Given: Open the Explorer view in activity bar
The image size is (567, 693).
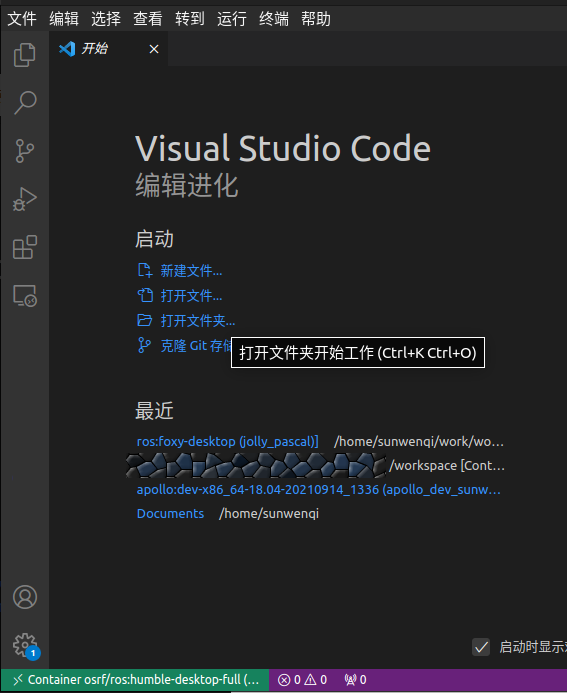Looking at the screenshot, I should (25, 55).
